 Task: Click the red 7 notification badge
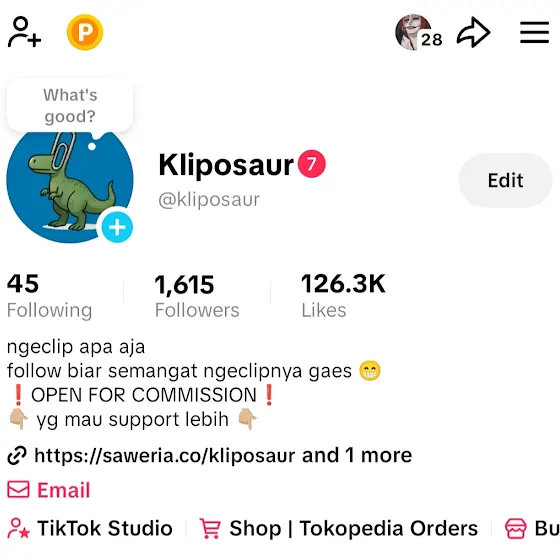(x=312, y=164)
